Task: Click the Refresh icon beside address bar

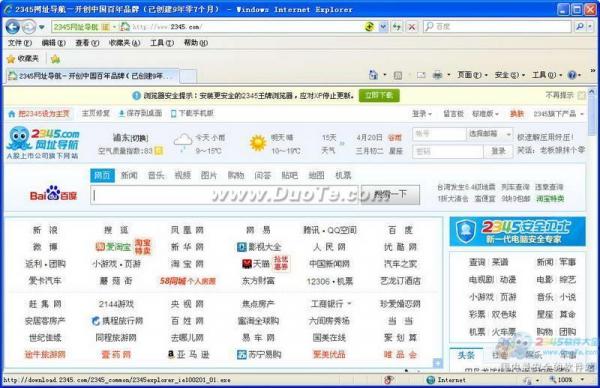Action: coord(397,27)
